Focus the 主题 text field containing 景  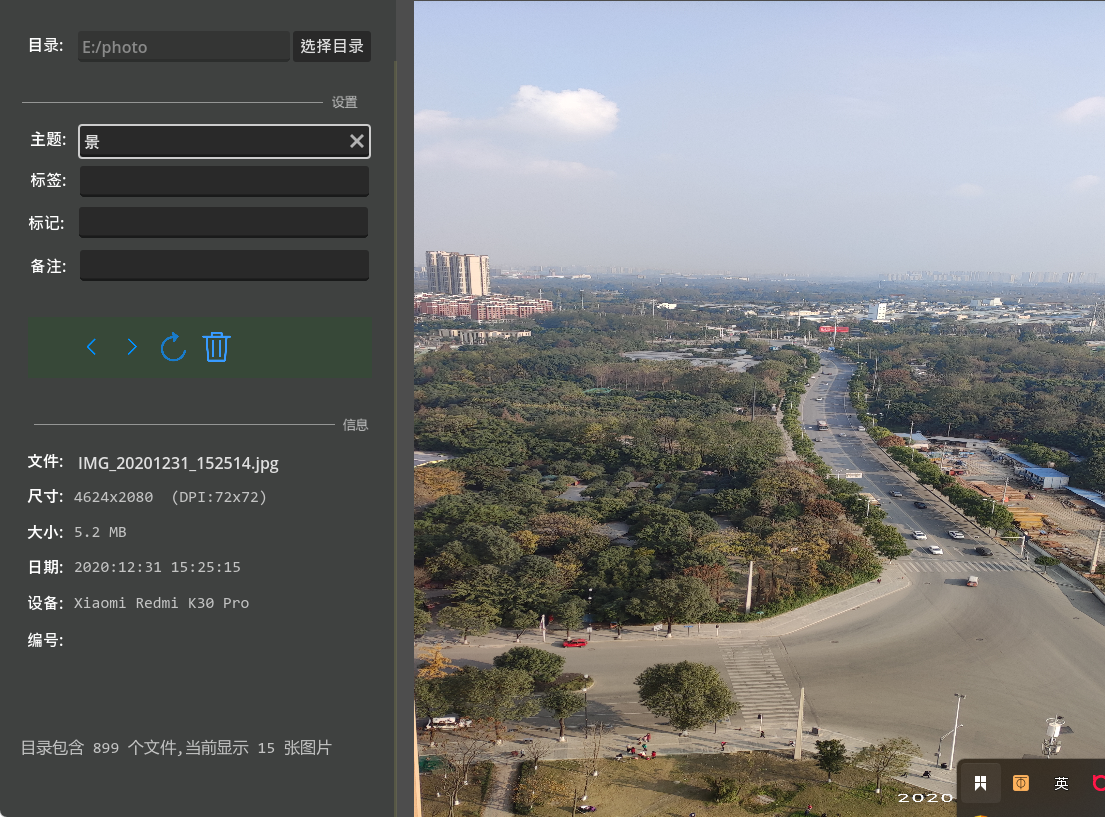pyautogui.click(x=210, y=142)
